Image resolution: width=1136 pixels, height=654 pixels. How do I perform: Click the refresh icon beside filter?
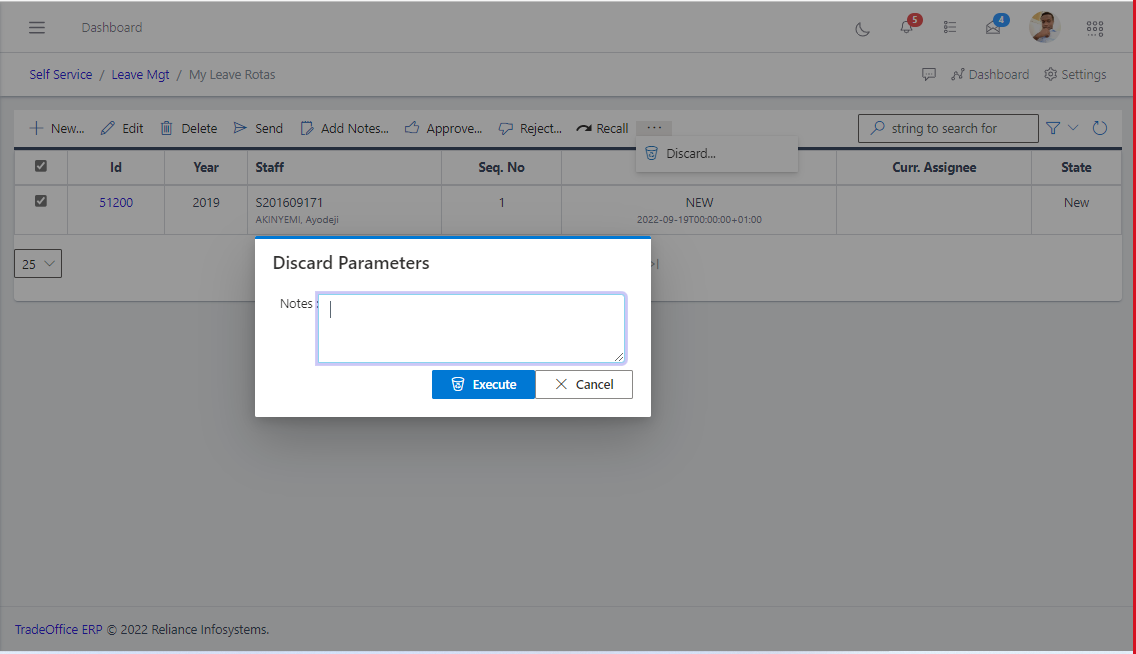coord(1100,128)
